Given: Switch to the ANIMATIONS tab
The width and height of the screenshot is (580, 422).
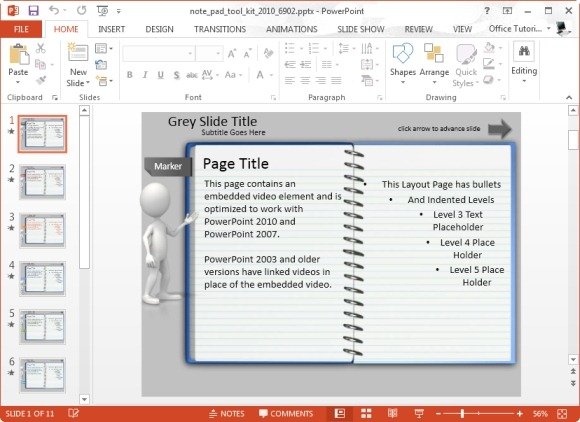Looking at the screenshot, I should pos(291,29).
